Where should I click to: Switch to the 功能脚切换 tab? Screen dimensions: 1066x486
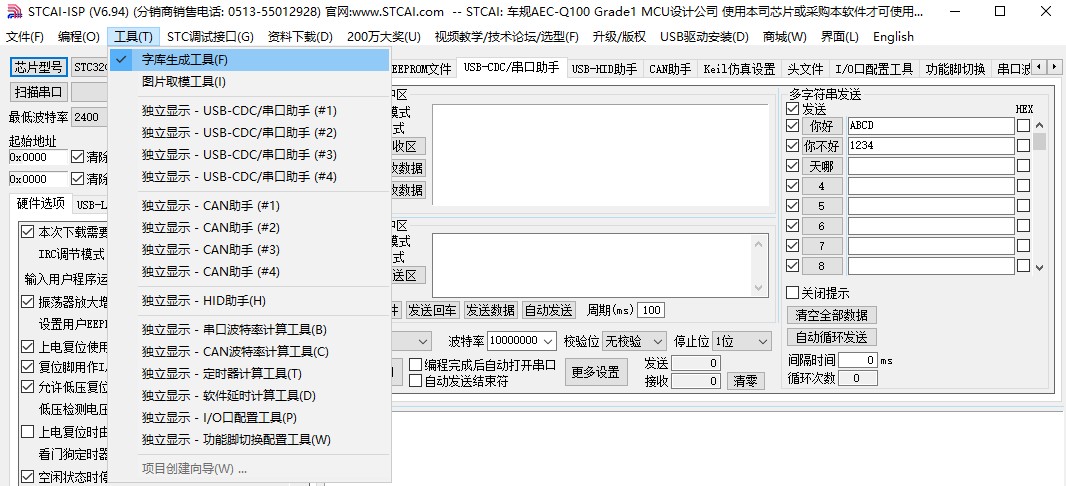(x=955, y=69)
